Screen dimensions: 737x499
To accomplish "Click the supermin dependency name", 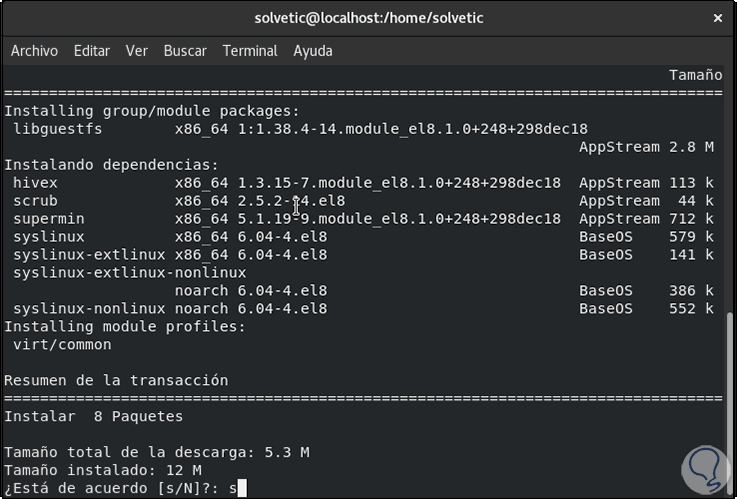I will click(49, 219).
